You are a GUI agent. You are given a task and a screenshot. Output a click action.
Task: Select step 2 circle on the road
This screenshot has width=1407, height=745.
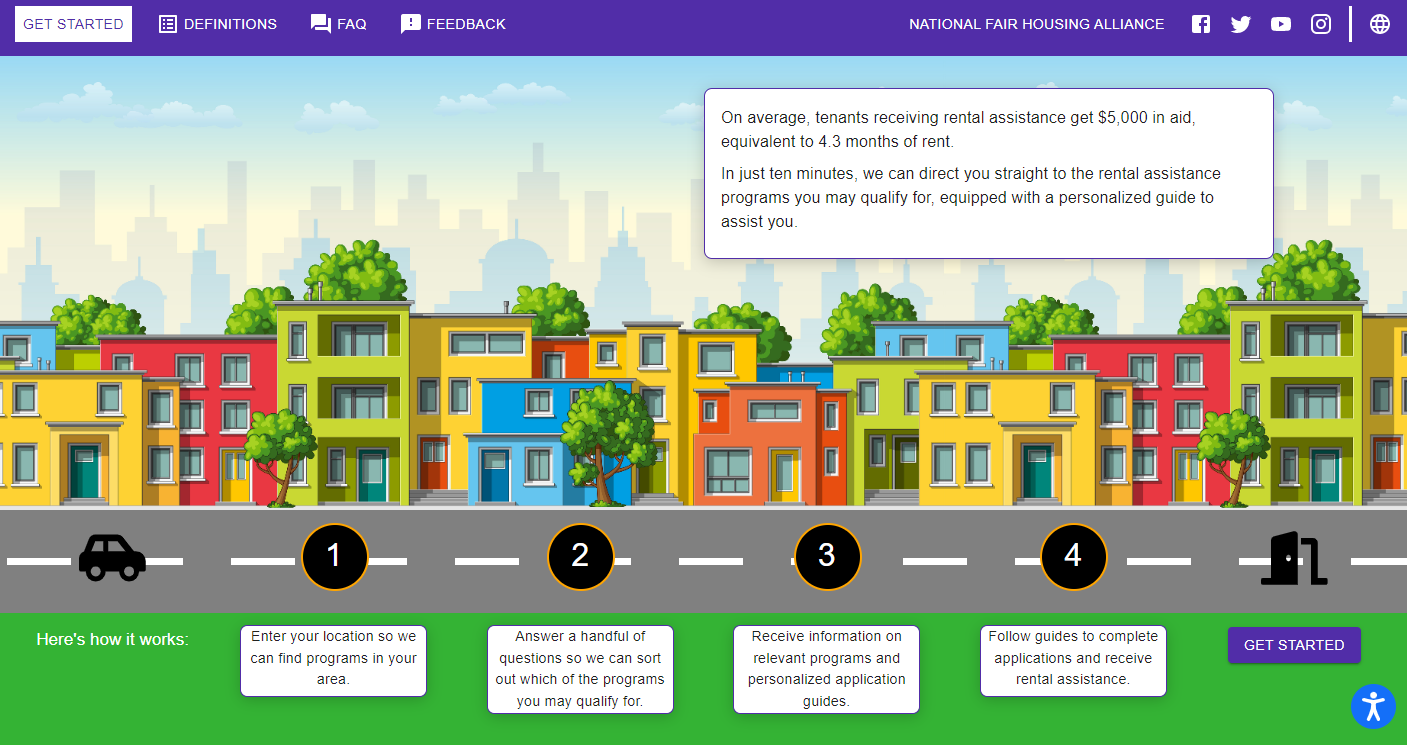pyautogui.click(x=581, y=557)
